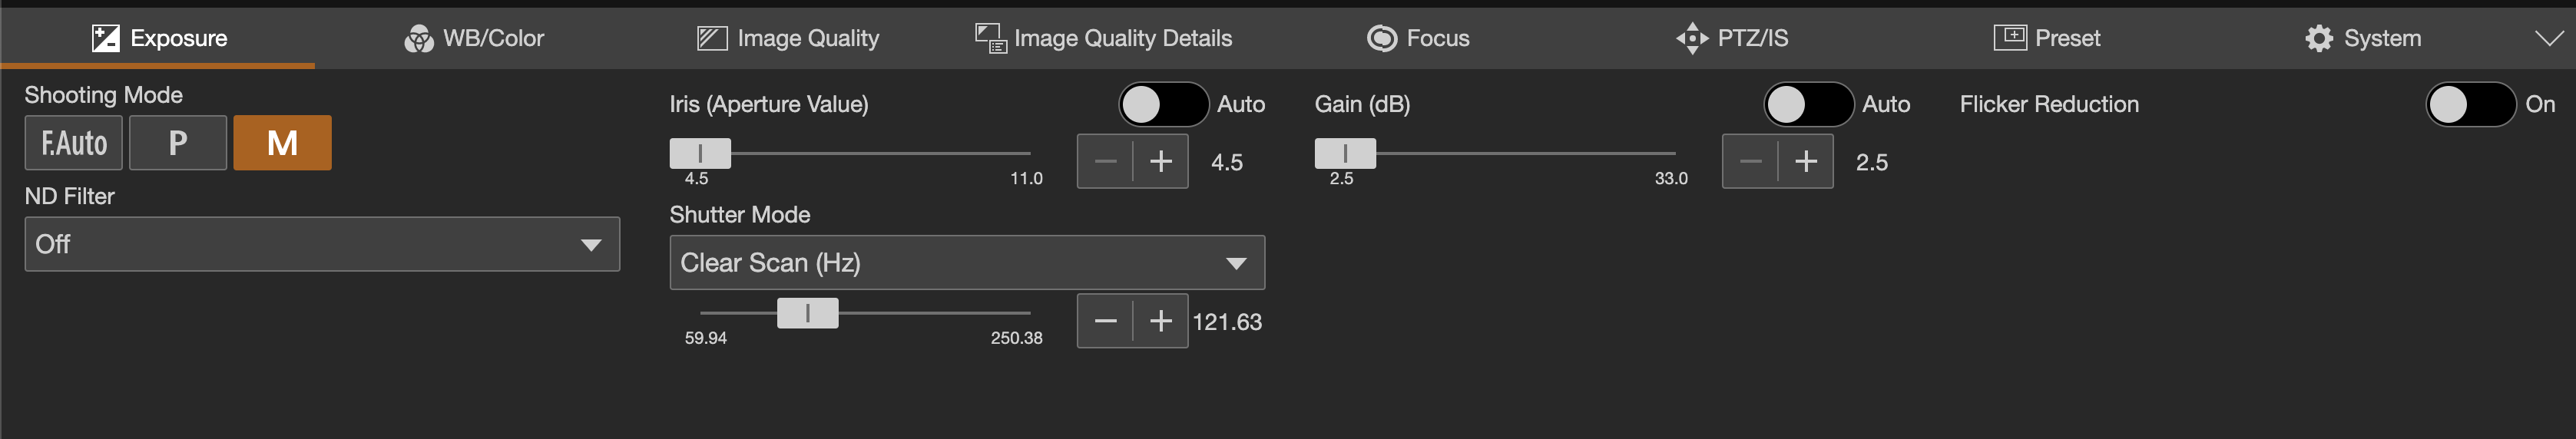Image resolution: width=2576 pixels, height=439 pixels.
Task: Open the ND Filter dropdown
Action: tap(322, 244)
